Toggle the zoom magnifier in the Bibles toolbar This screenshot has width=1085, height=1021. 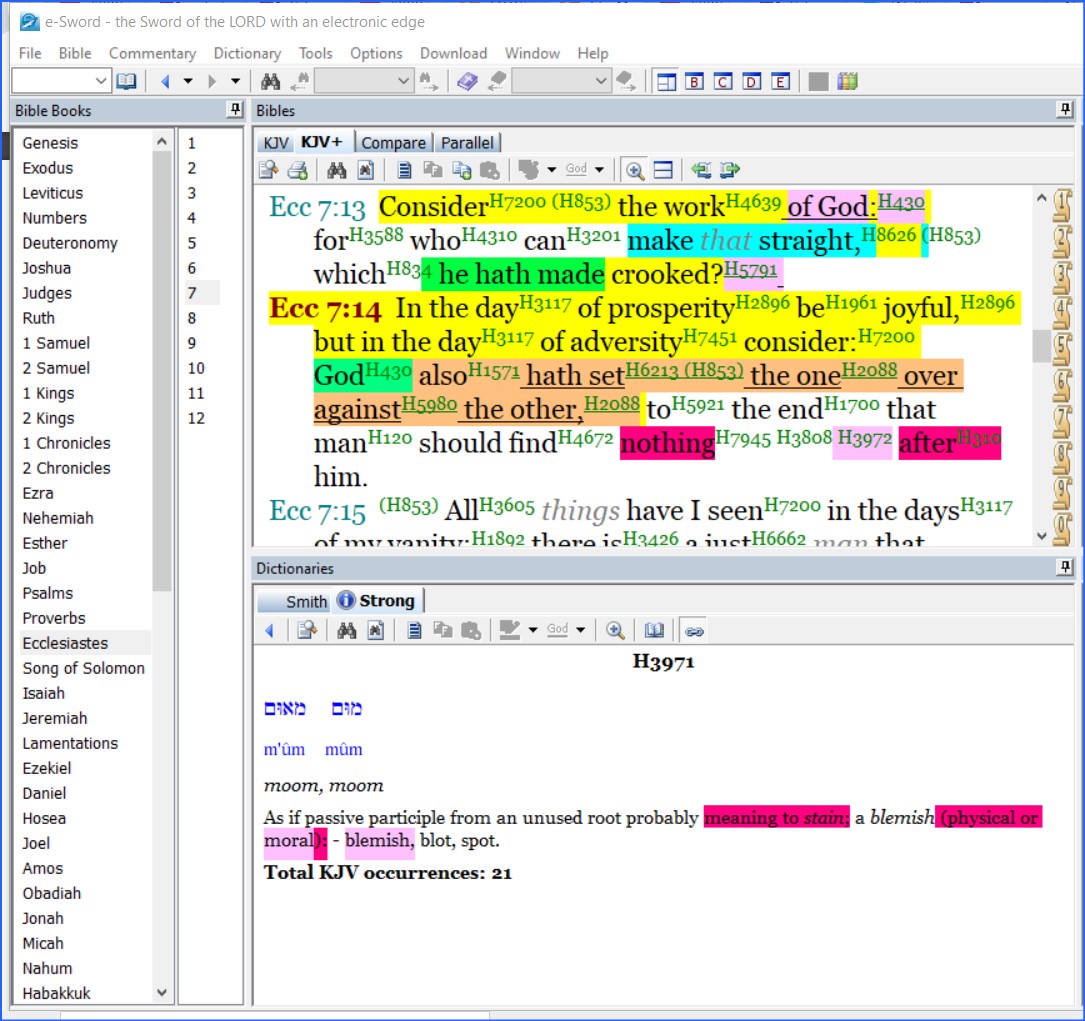(x=634, y=170)
